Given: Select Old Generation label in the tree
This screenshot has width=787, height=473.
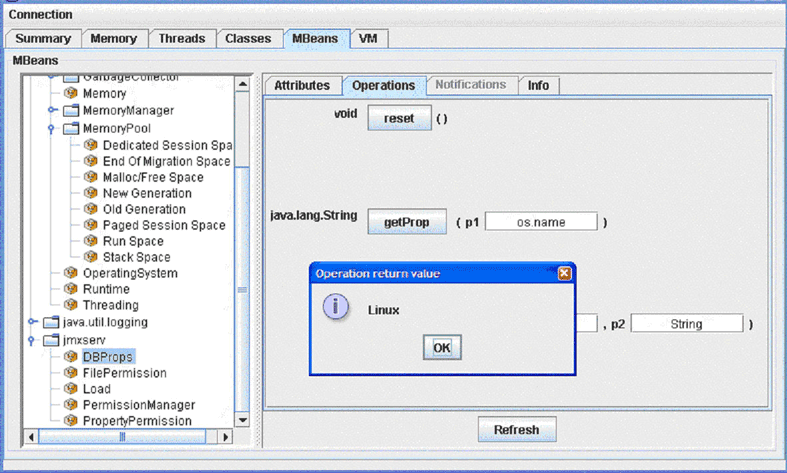Looking at the screenshot, I should 145,209.
